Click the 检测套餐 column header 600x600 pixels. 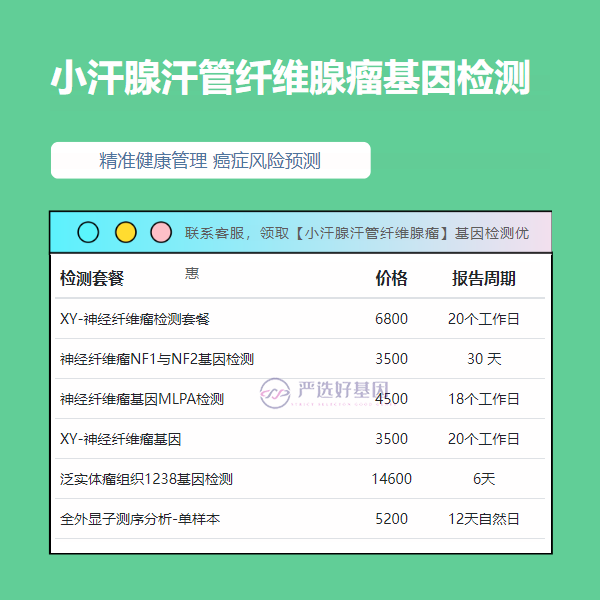click(x=92, y=278)
